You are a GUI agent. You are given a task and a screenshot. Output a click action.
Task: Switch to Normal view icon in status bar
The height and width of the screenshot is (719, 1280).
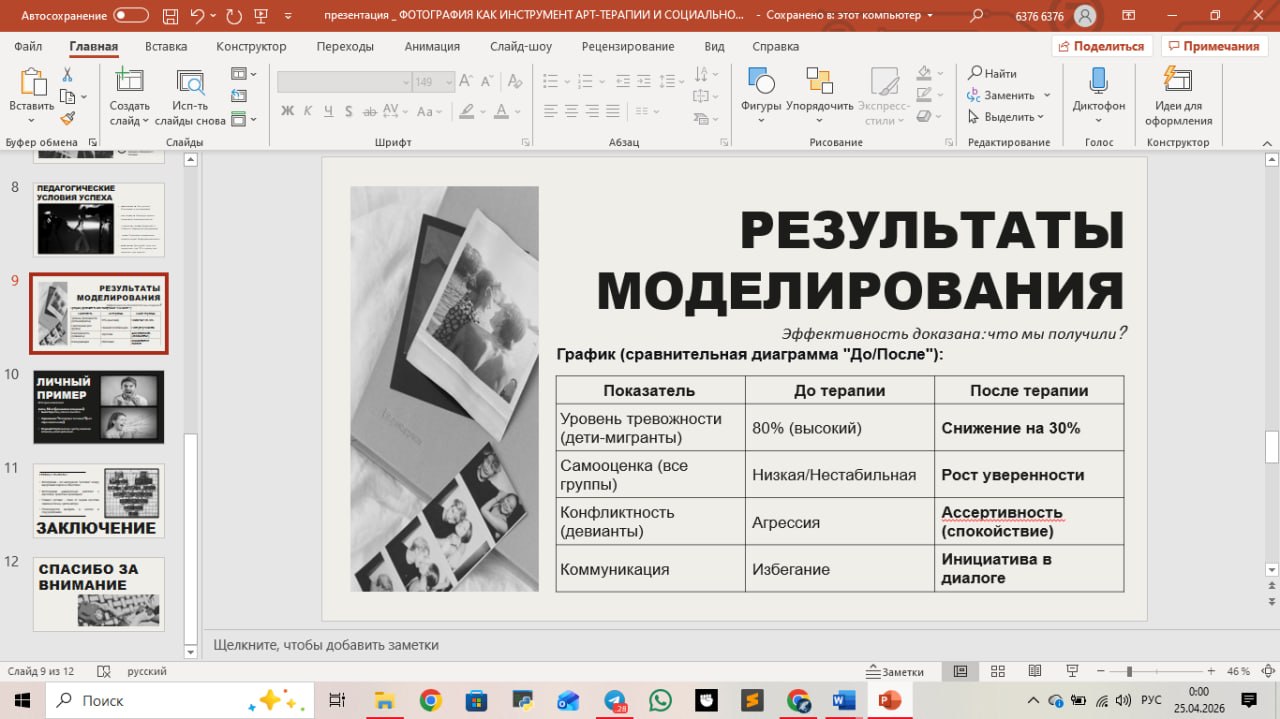pos(960,671)
